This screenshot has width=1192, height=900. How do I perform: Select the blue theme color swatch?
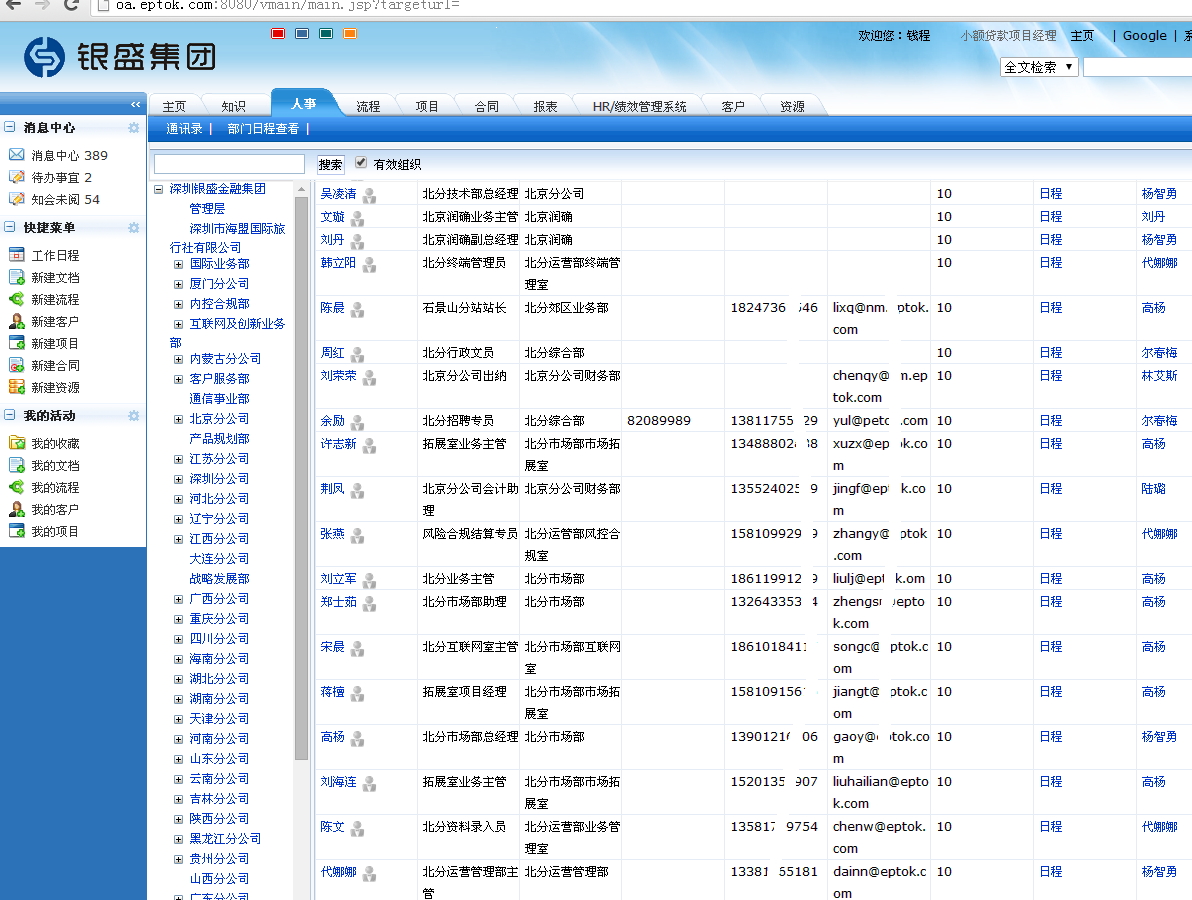(302, 33)
